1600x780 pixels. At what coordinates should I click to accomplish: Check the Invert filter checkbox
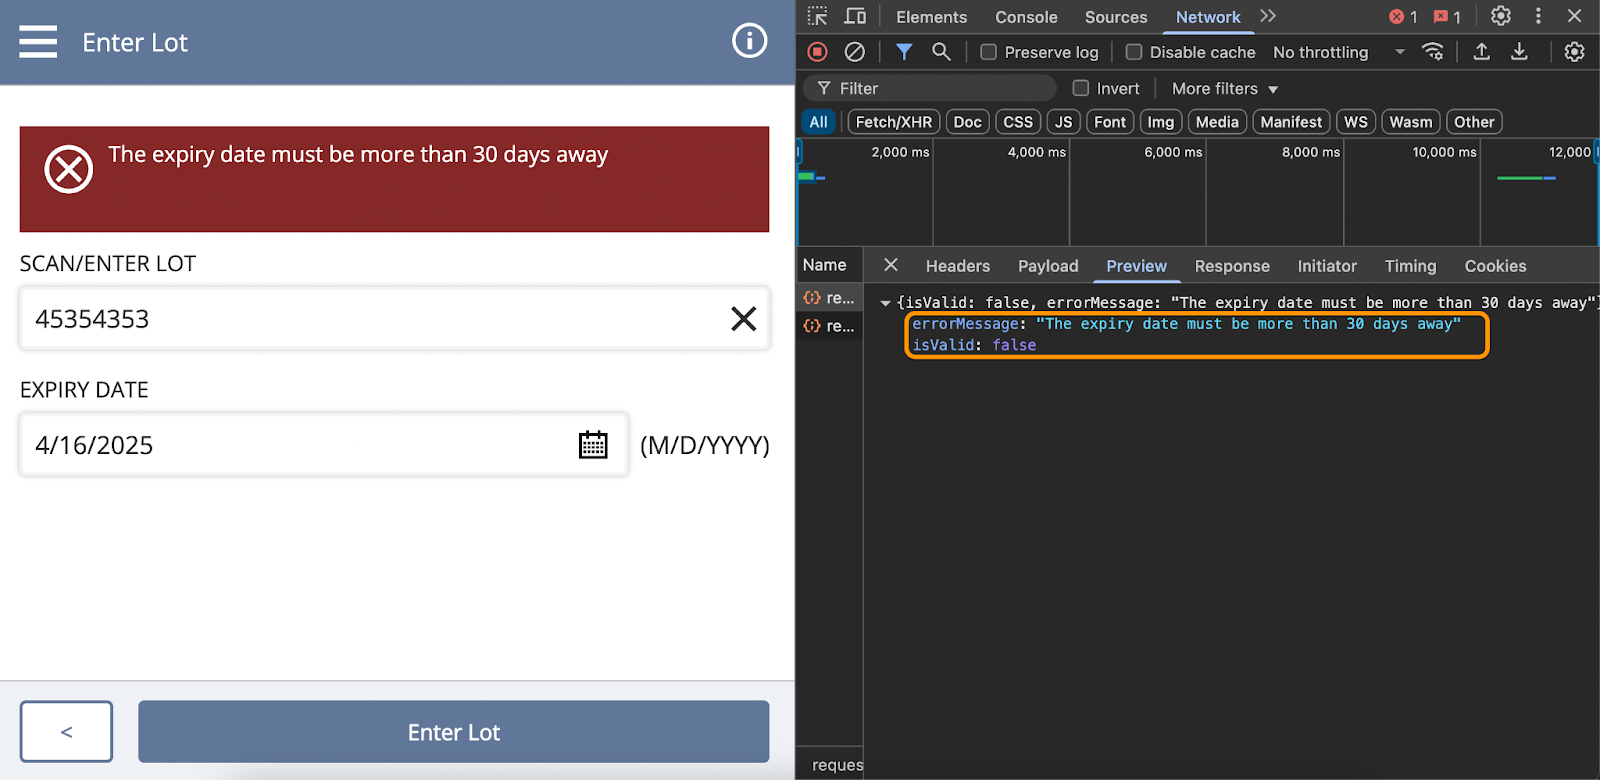[x=1080, y=88]
